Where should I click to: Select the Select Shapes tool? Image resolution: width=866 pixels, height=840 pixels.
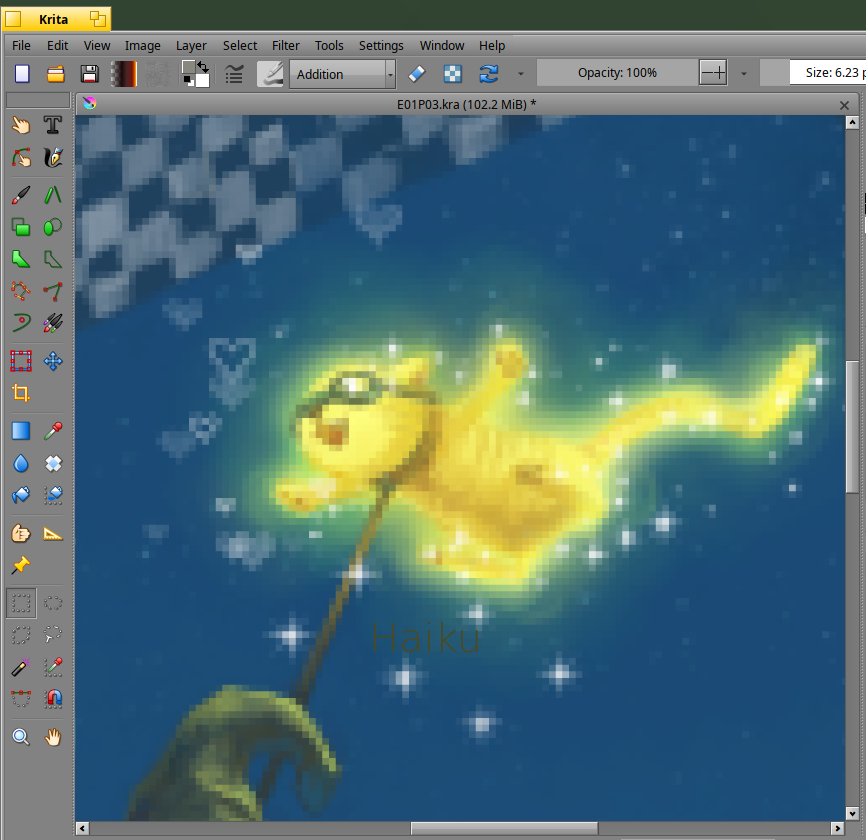pyautogui.click(x=21, y=125)
